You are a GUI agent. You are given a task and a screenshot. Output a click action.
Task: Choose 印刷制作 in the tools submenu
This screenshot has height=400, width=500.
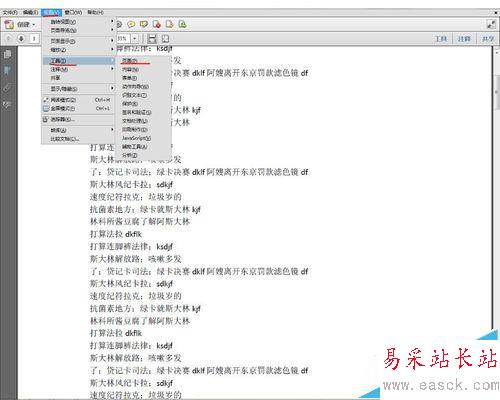tap(143, 129)
